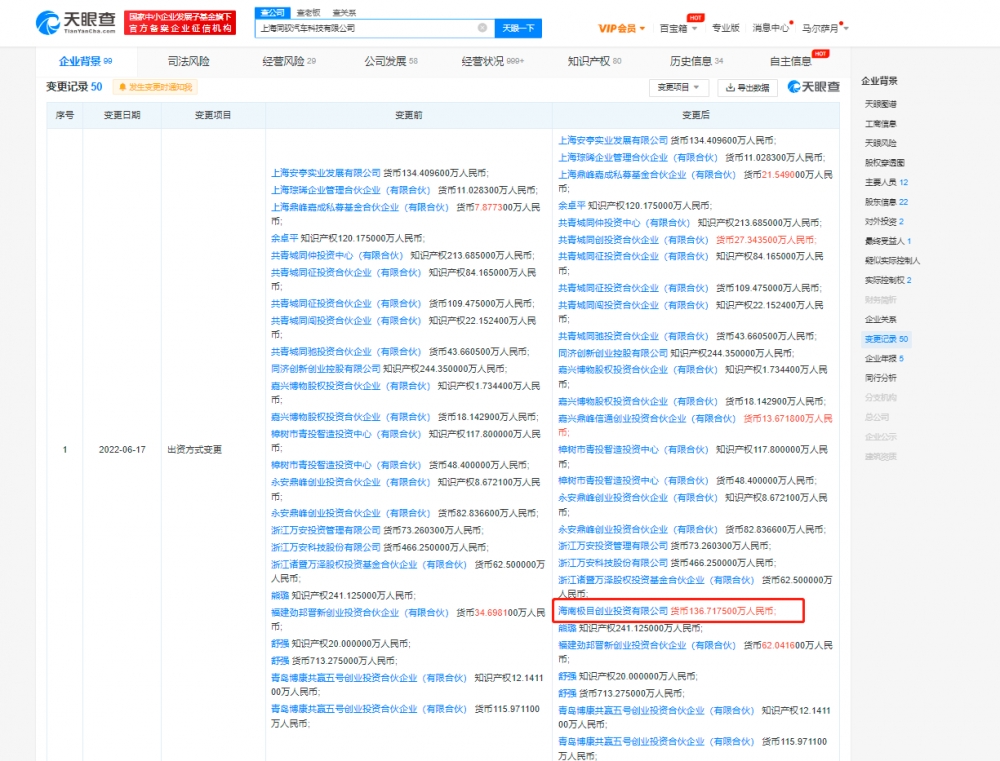Switch to the 查关系 search tab
Viewport: 1000px width, 761px height.
[x=344, y=13]
